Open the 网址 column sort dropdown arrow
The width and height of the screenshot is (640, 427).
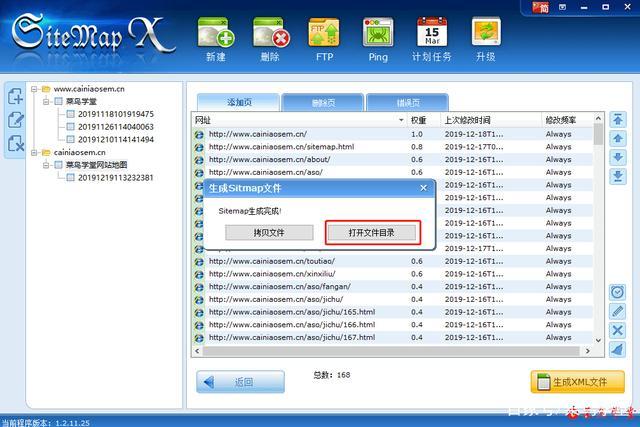tap(401, 120)
